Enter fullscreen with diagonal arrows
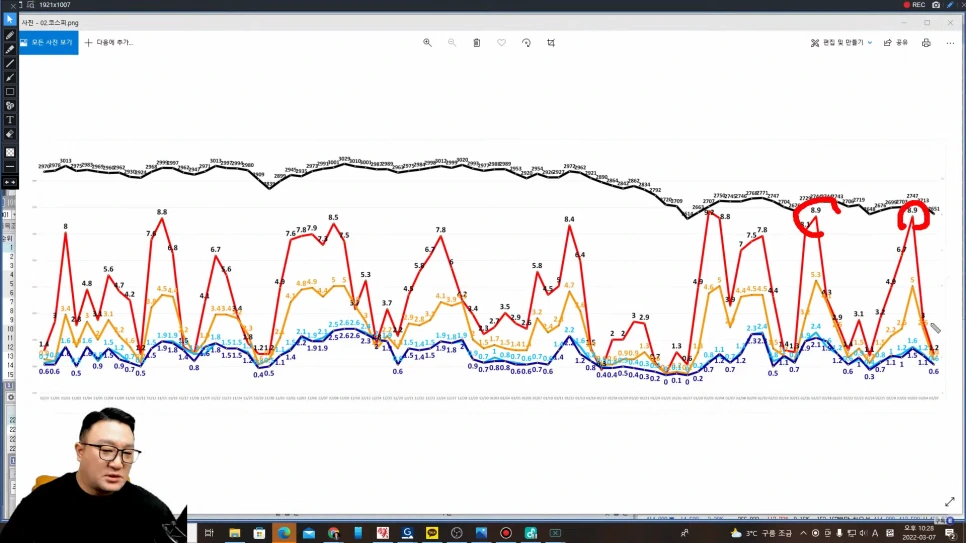Viewport: 966px width, 543px height. point(949,502)
